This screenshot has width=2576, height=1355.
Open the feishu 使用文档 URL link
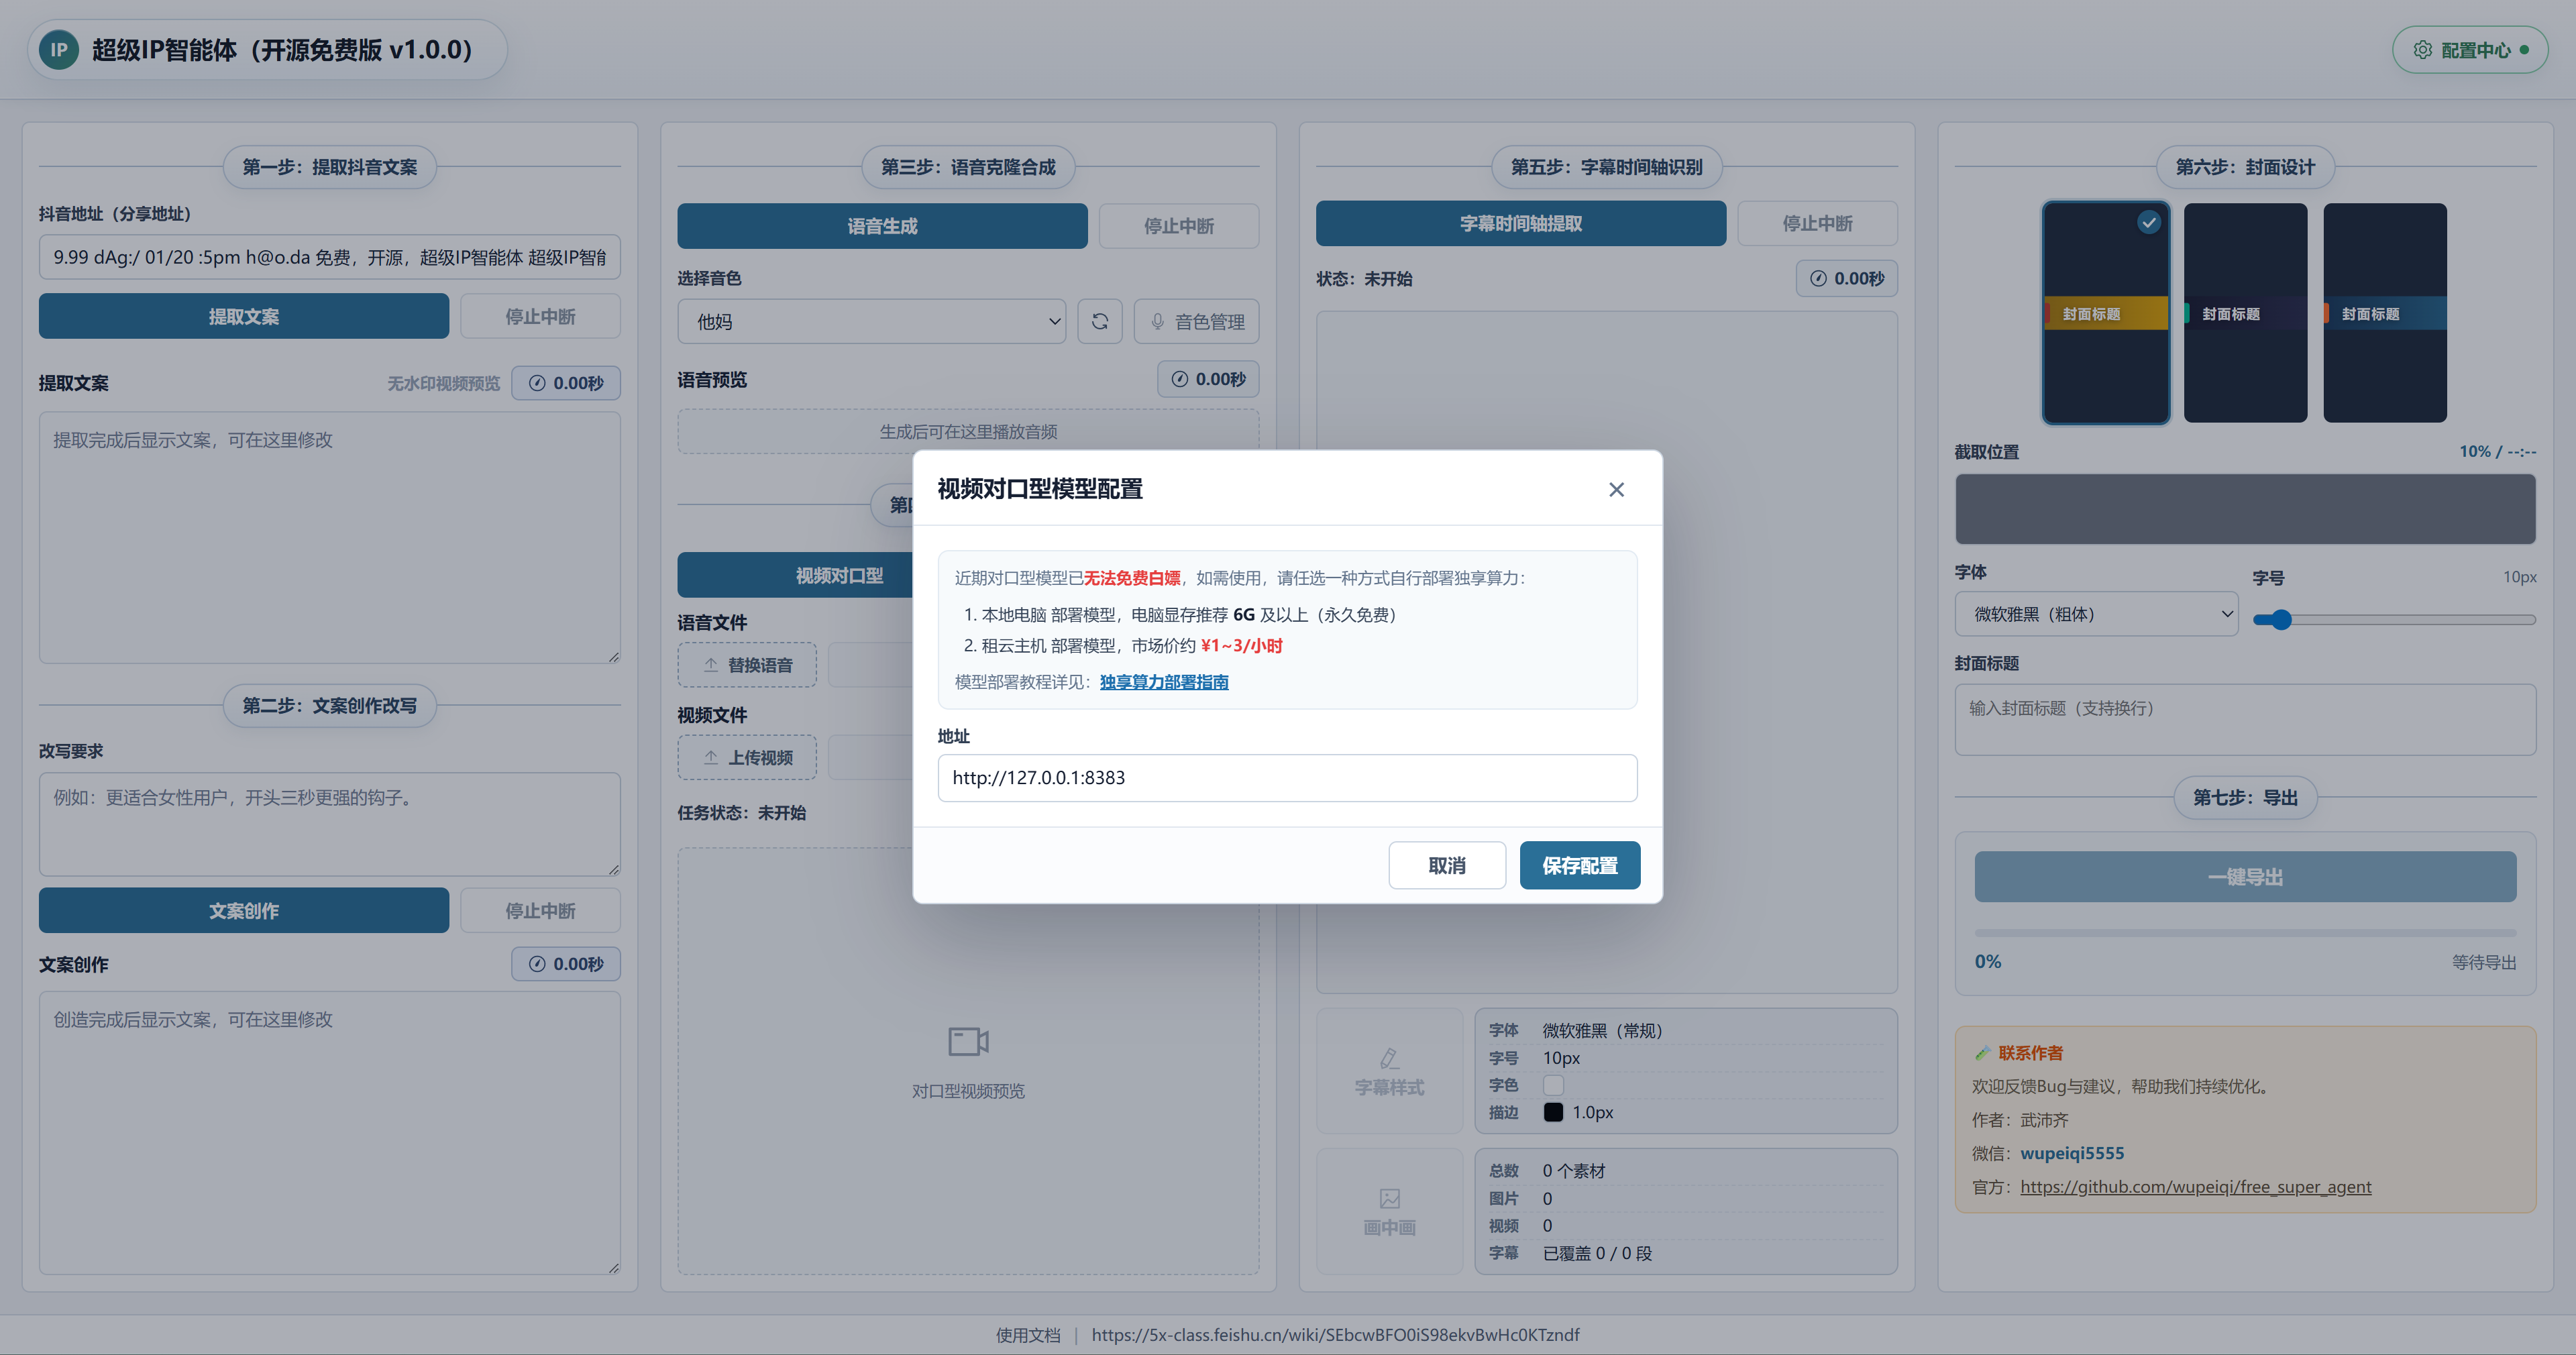pyautogui.click(x=1335, y=1334)
